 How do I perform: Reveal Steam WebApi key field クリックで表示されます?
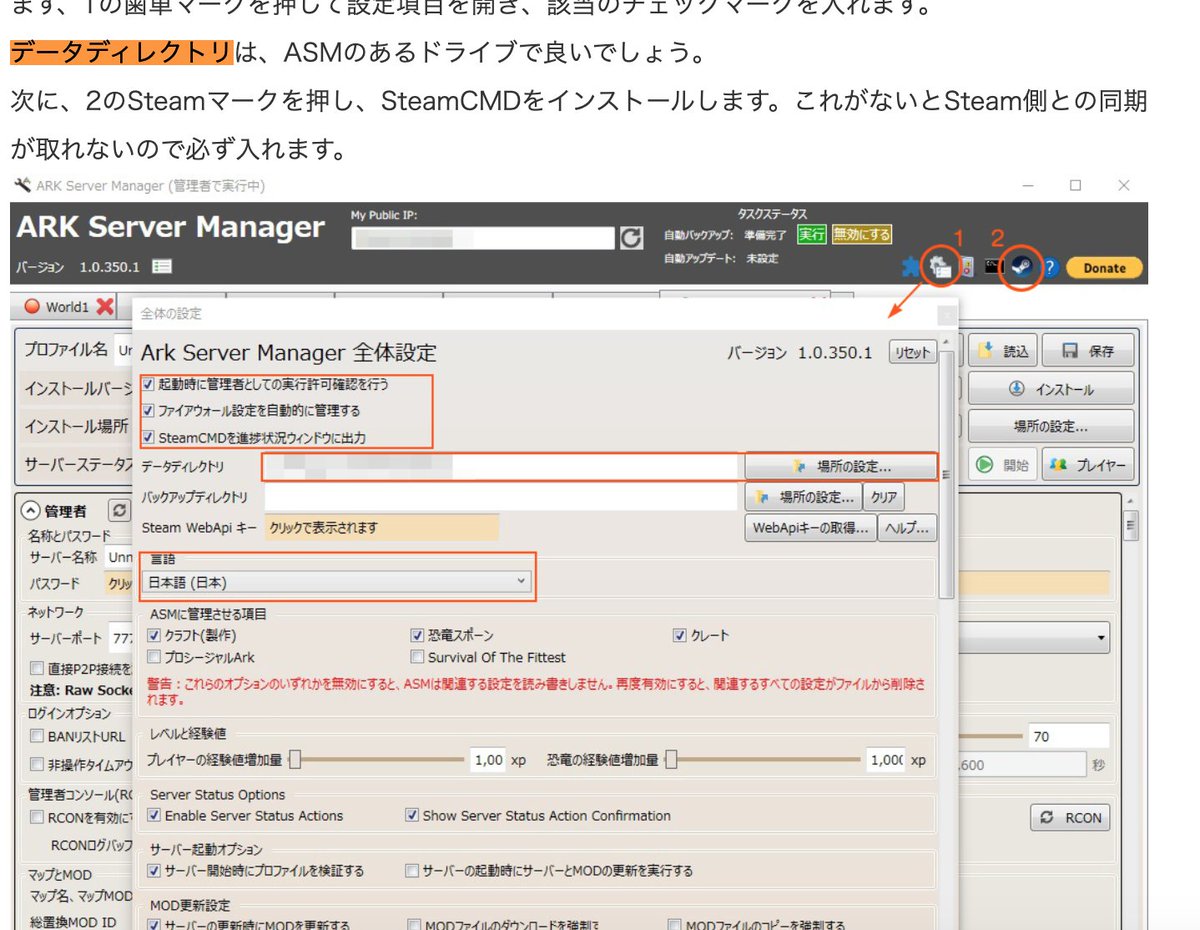coord(381,527)
